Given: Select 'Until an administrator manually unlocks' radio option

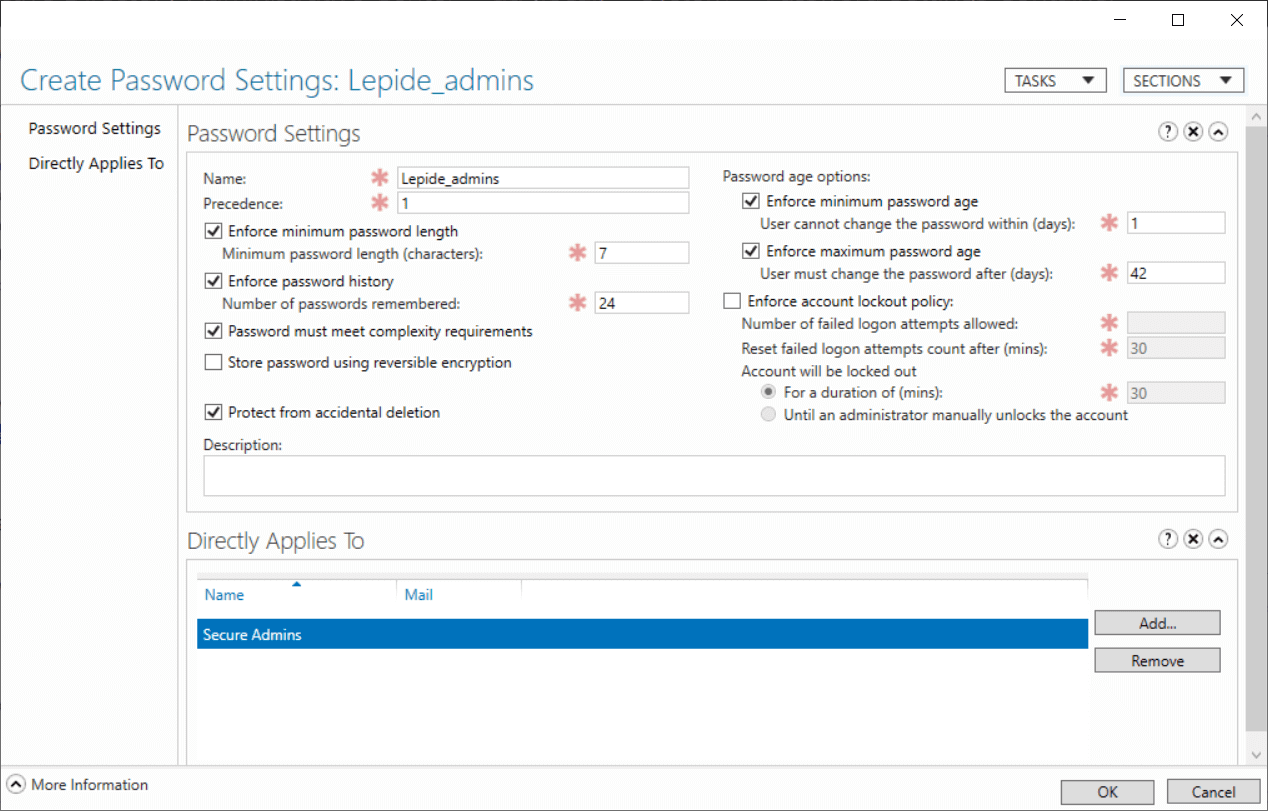Looking at the screenshot, I should (768, 414).
